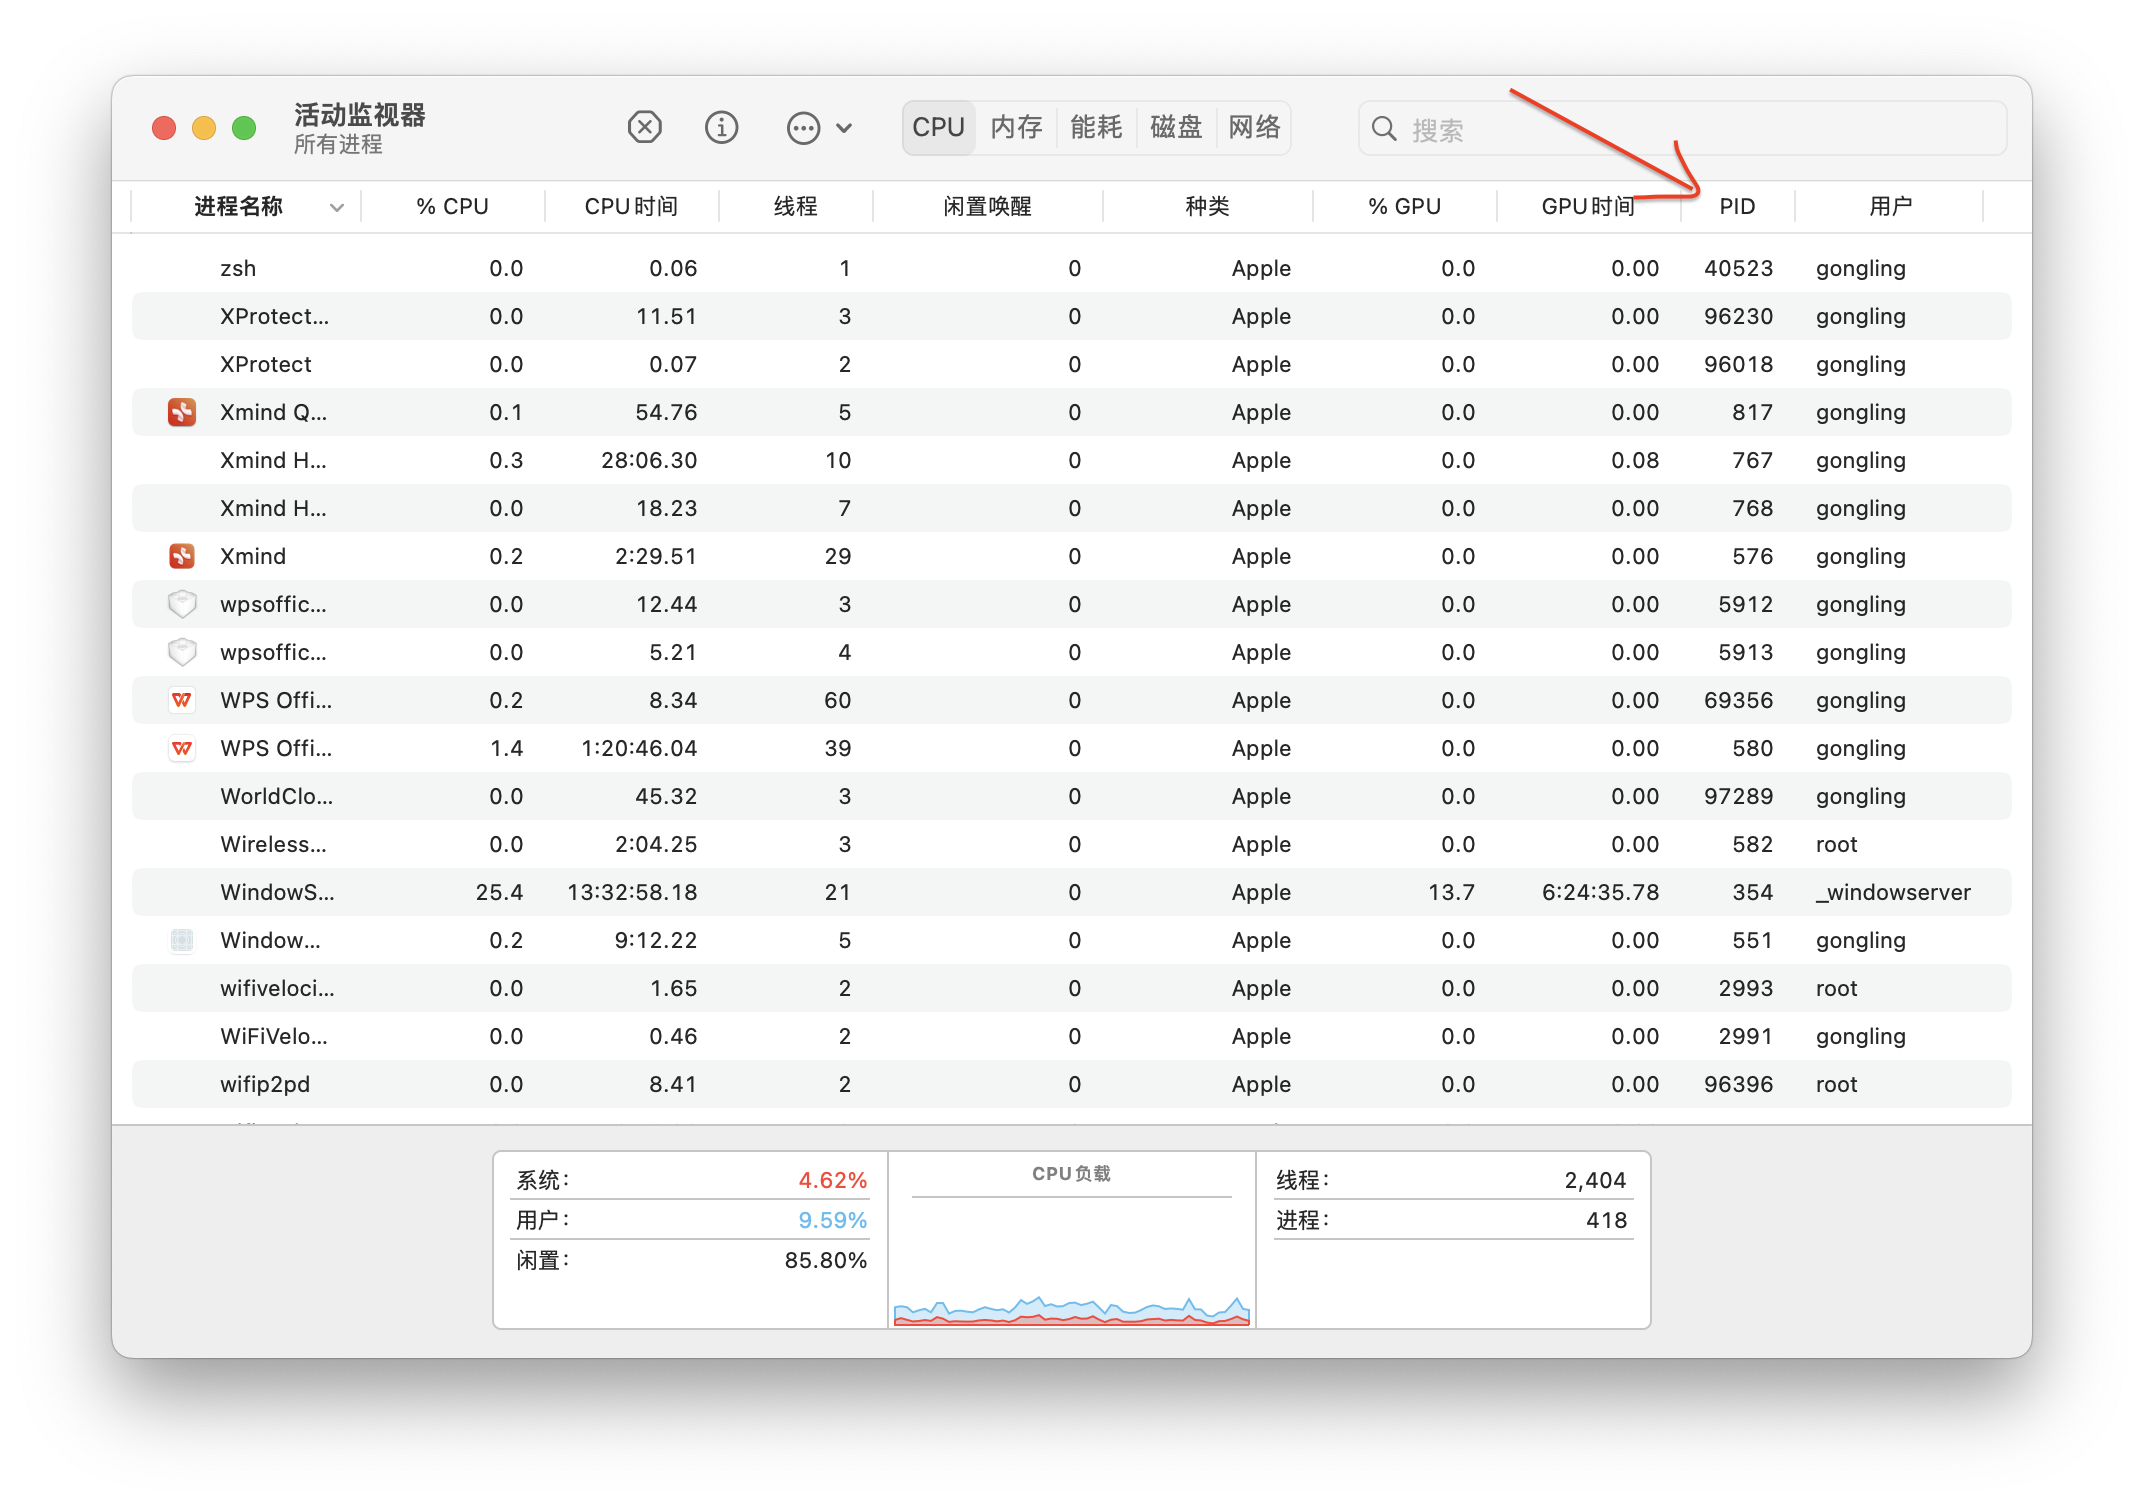Image resolution: width=2144 pixels, height=1506 pixels.
Task: Sort processes by the PID column
Action: point(1737,206)
